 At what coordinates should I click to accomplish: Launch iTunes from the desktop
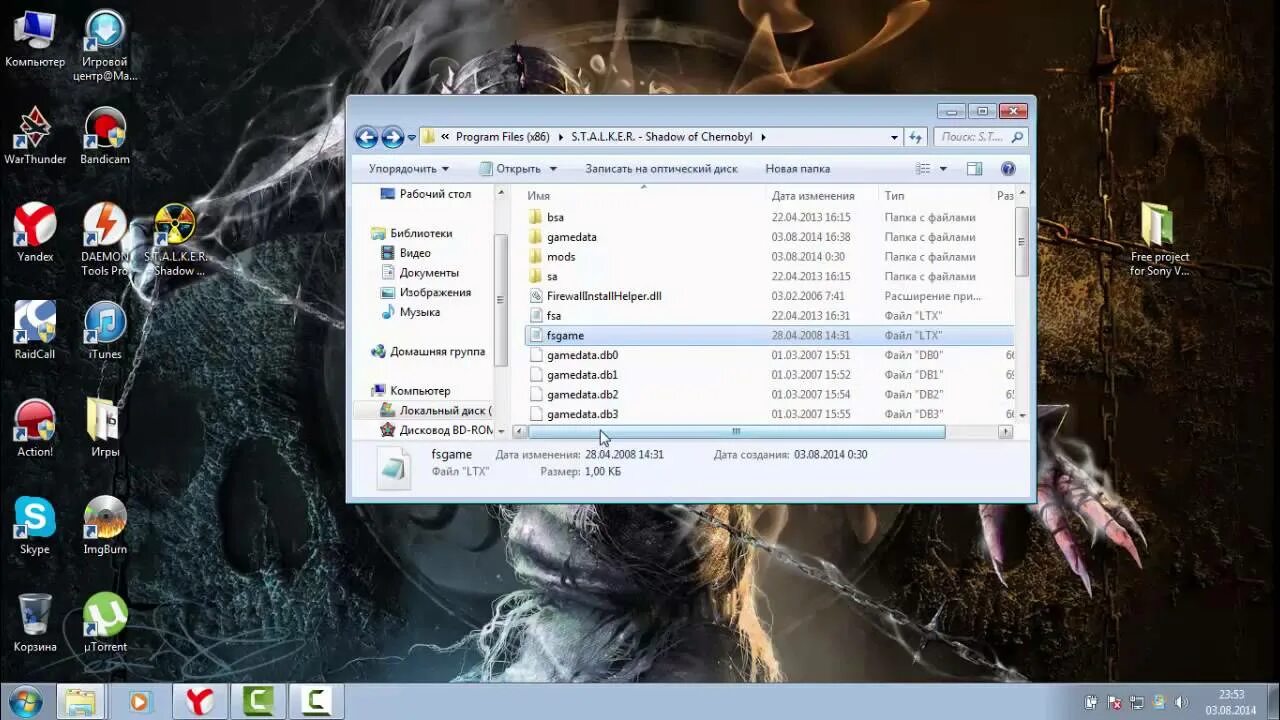coord(105,330)
